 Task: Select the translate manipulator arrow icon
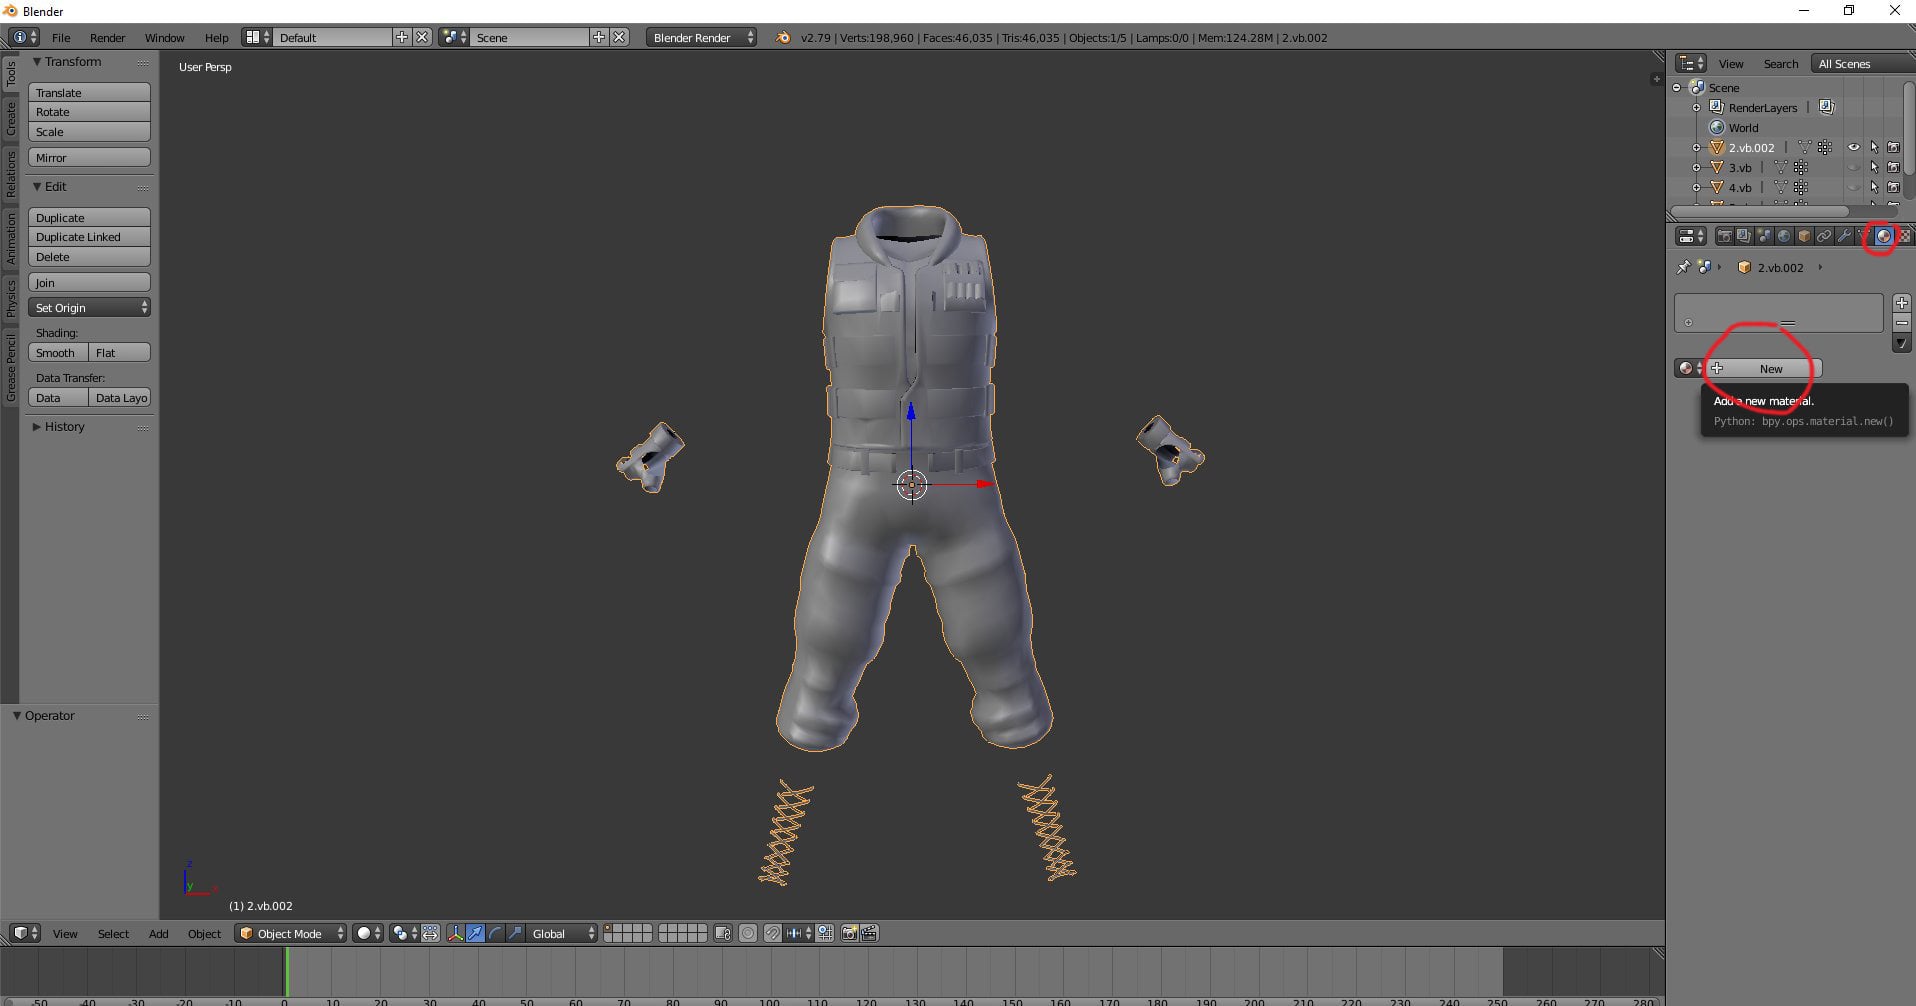(x=476, y=933)
